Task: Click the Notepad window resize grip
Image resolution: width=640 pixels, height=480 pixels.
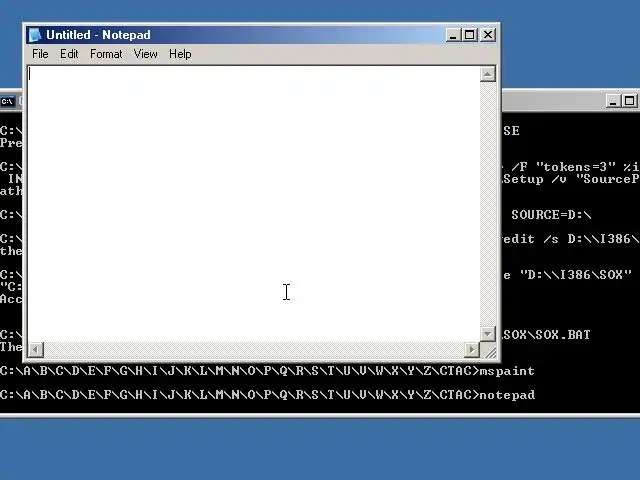Action: pyautogui.click(x=489, y=350)
